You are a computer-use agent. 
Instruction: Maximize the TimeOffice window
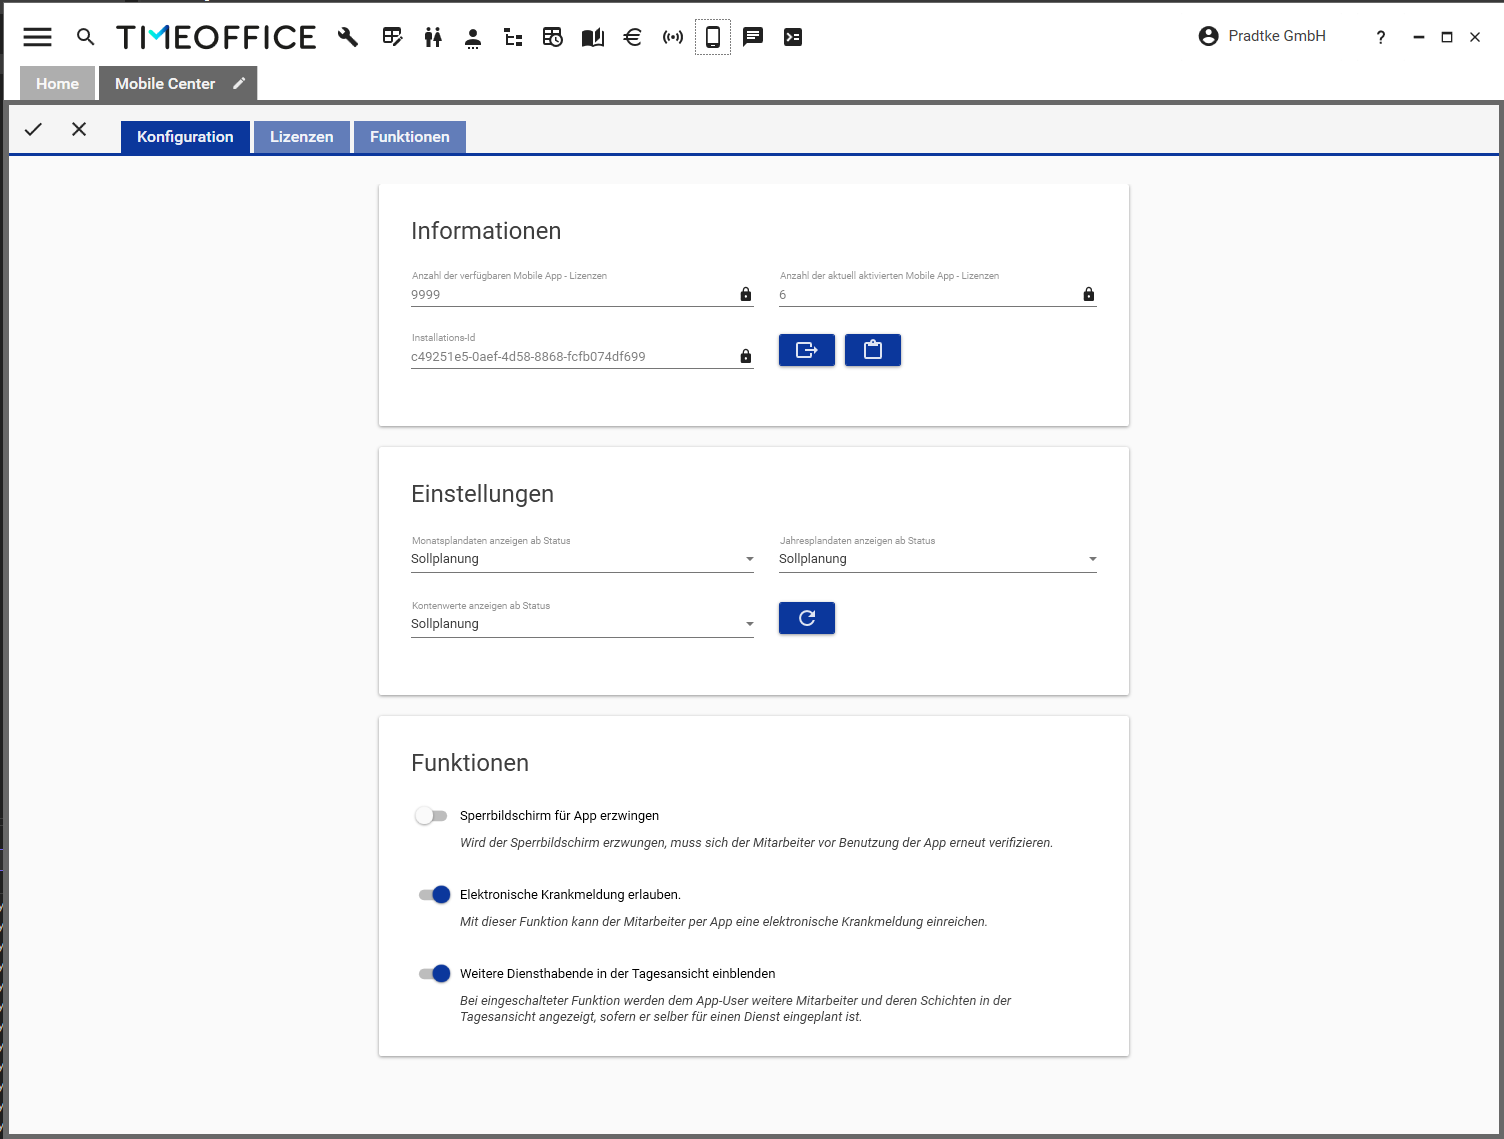tap(1446, 37)
